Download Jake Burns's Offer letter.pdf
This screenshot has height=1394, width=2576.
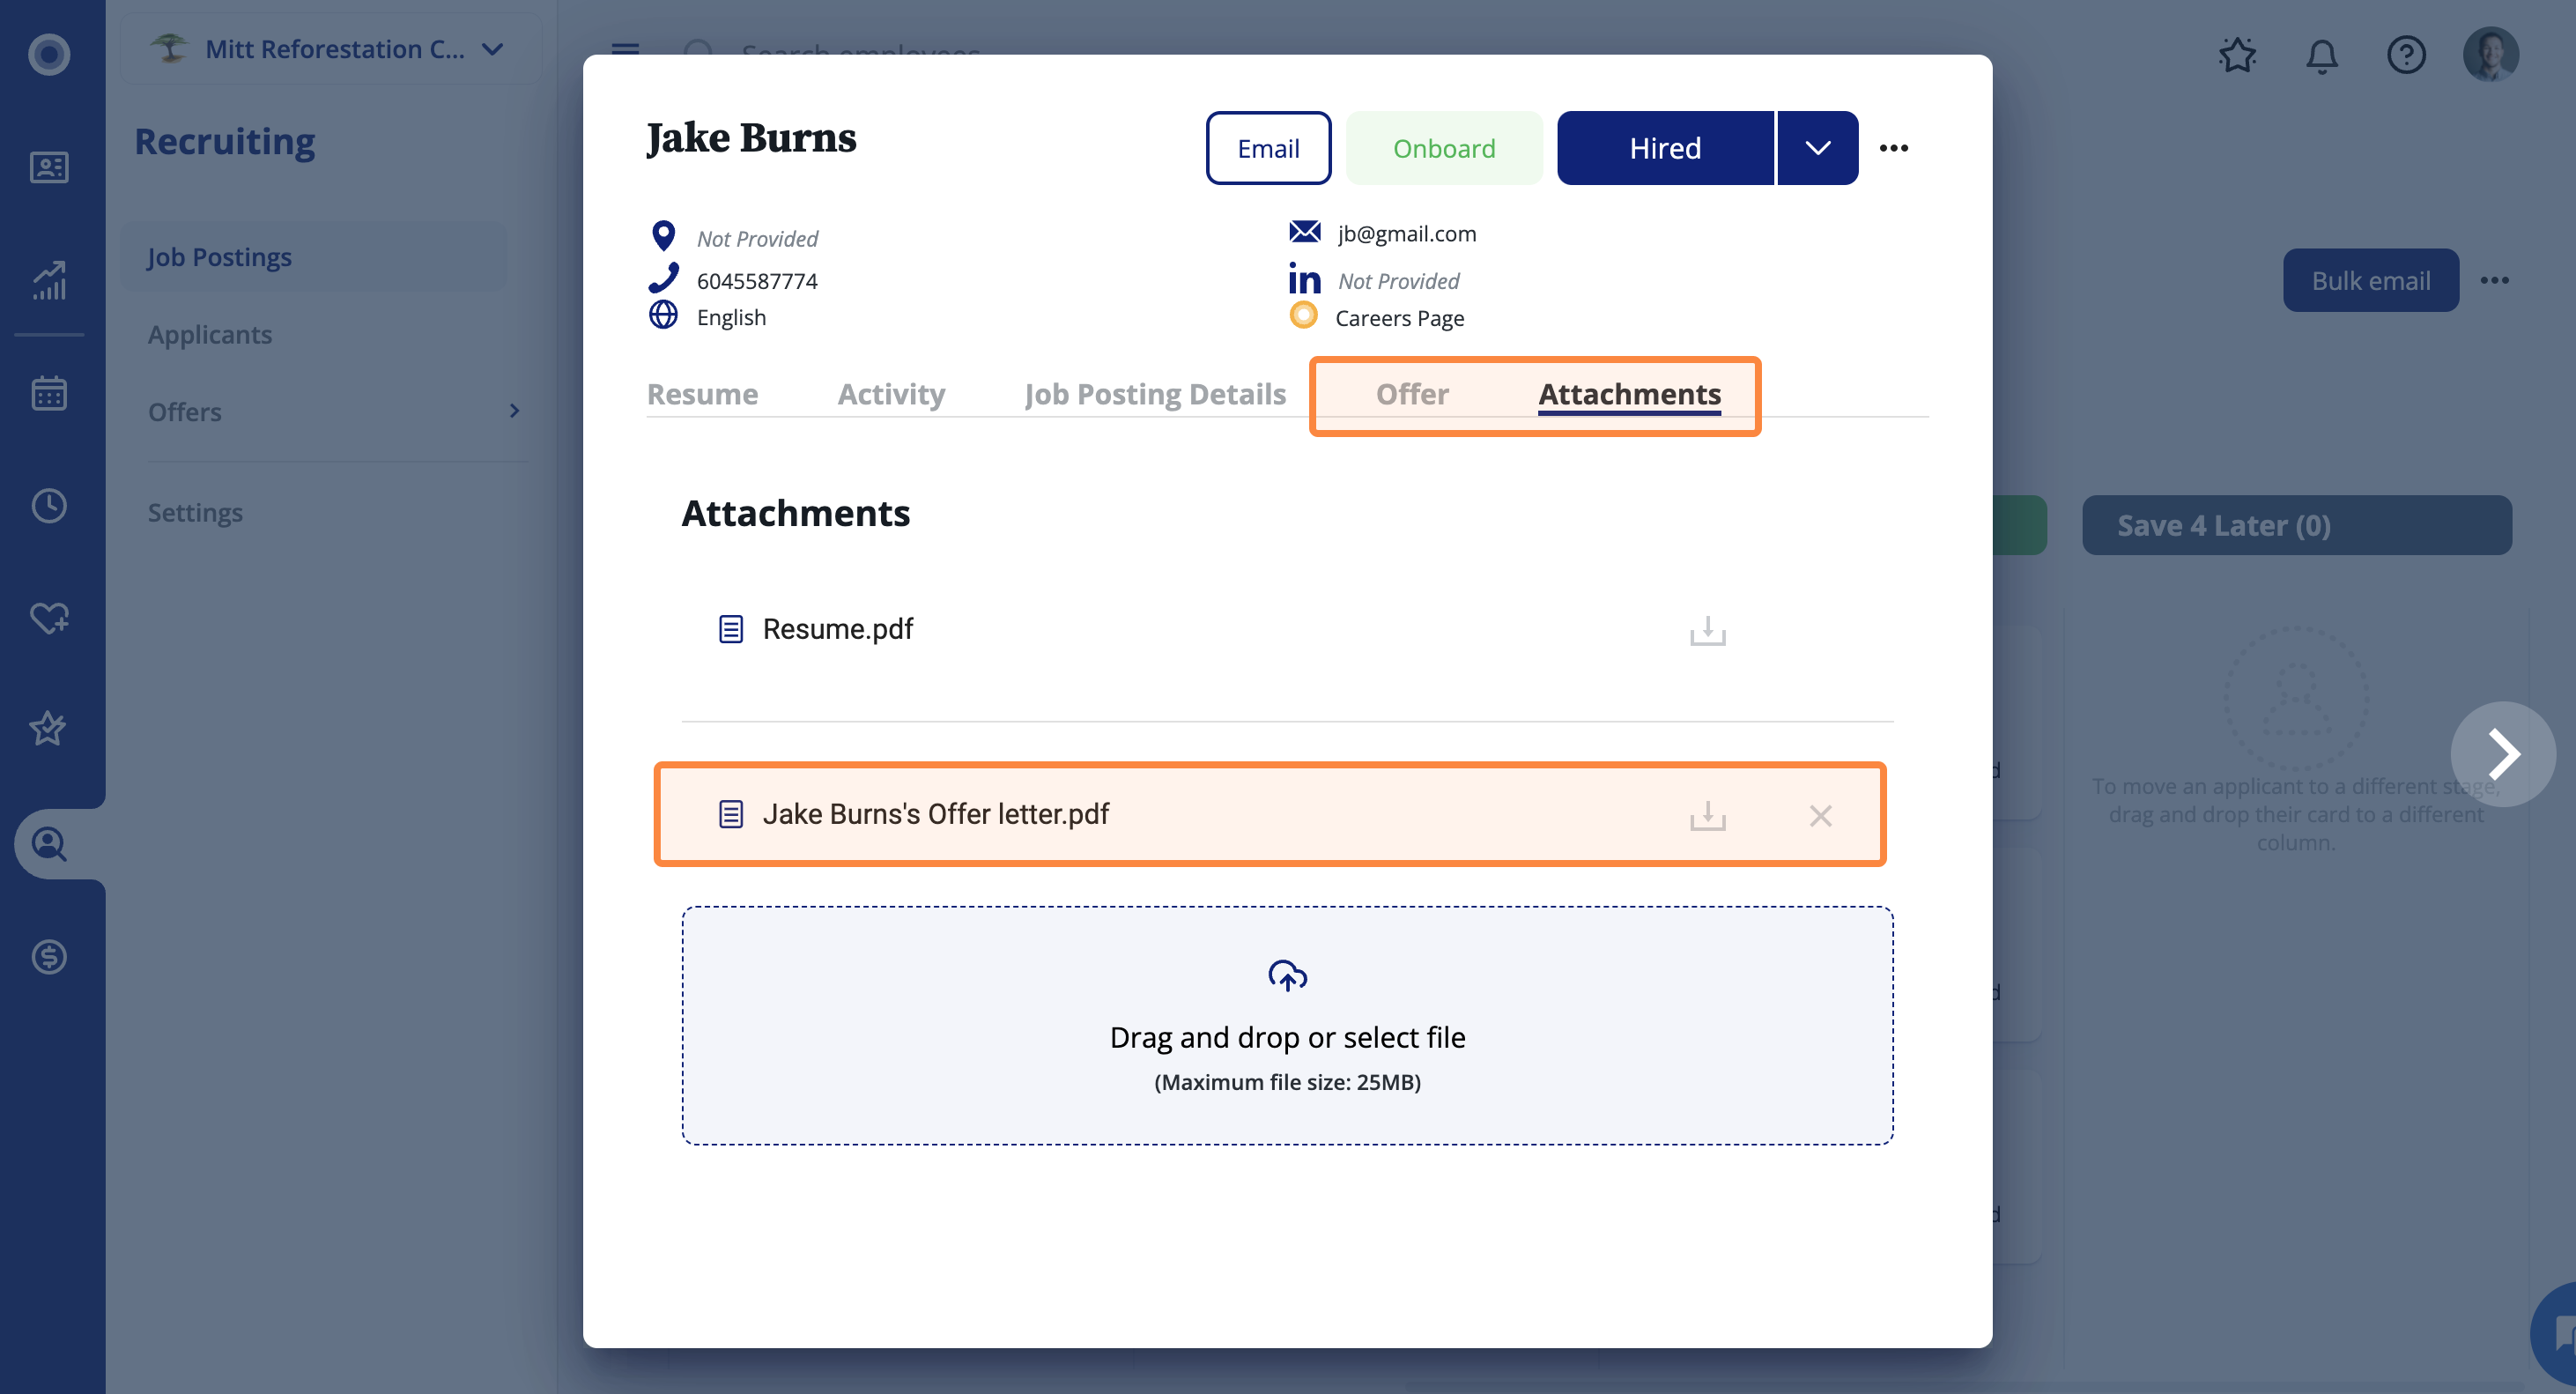click(x=1707, y=815)
